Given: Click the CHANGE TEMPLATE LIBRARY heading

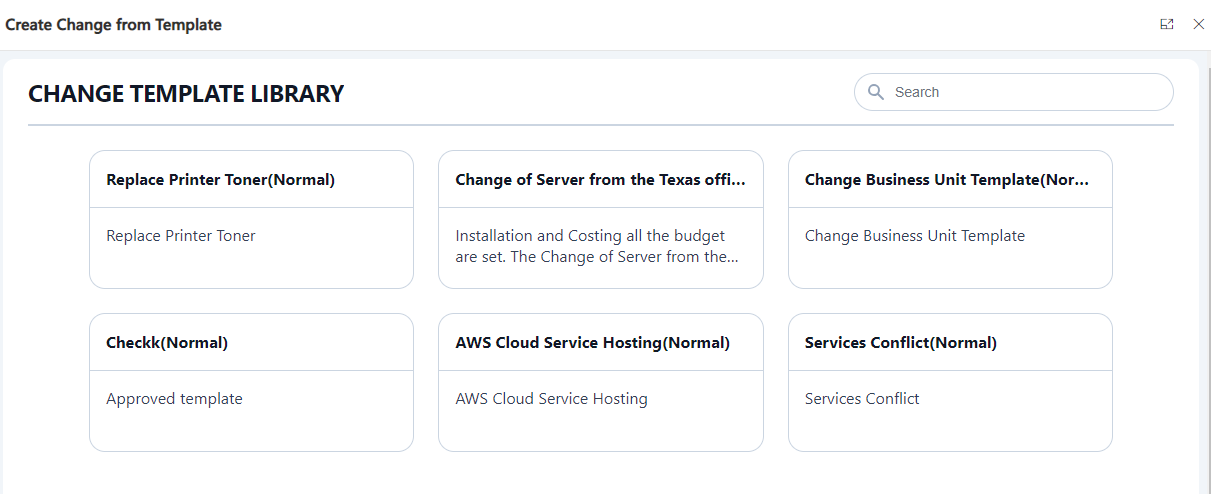Looking at the screenshot, I should pos(186,94).
